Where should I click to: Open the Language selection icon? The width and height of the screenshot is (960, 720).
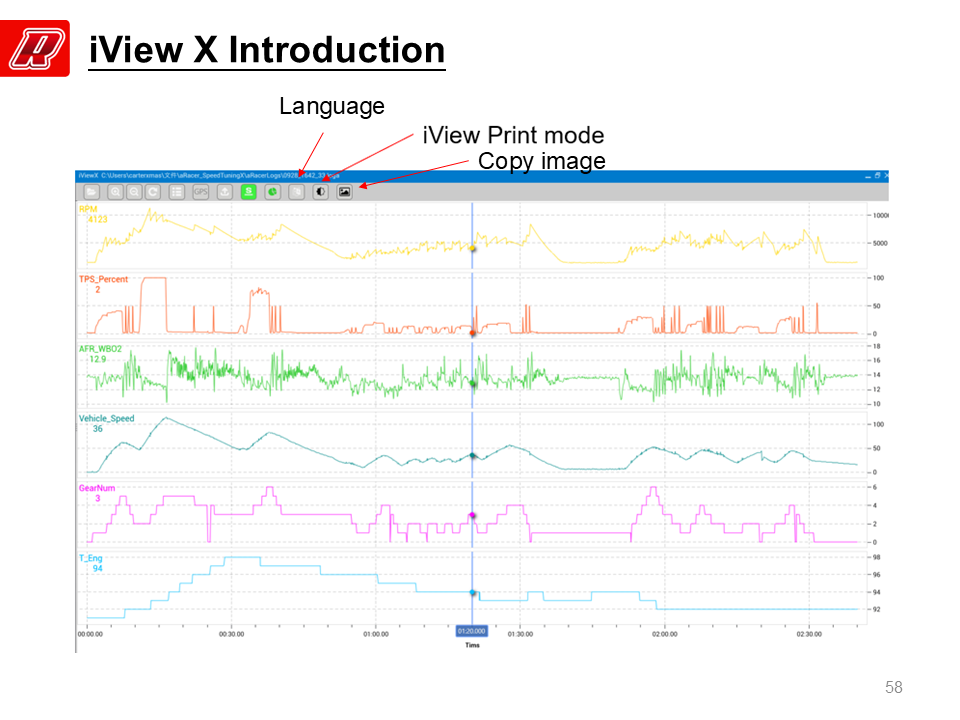(296, 192)
